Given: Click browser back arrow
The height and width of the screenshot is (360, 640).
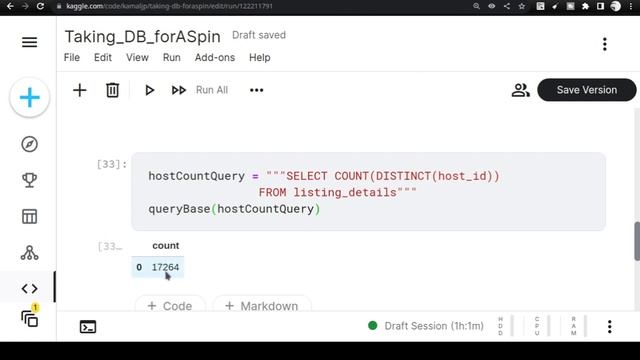Looking at the screenshot, I should [10, 6].
